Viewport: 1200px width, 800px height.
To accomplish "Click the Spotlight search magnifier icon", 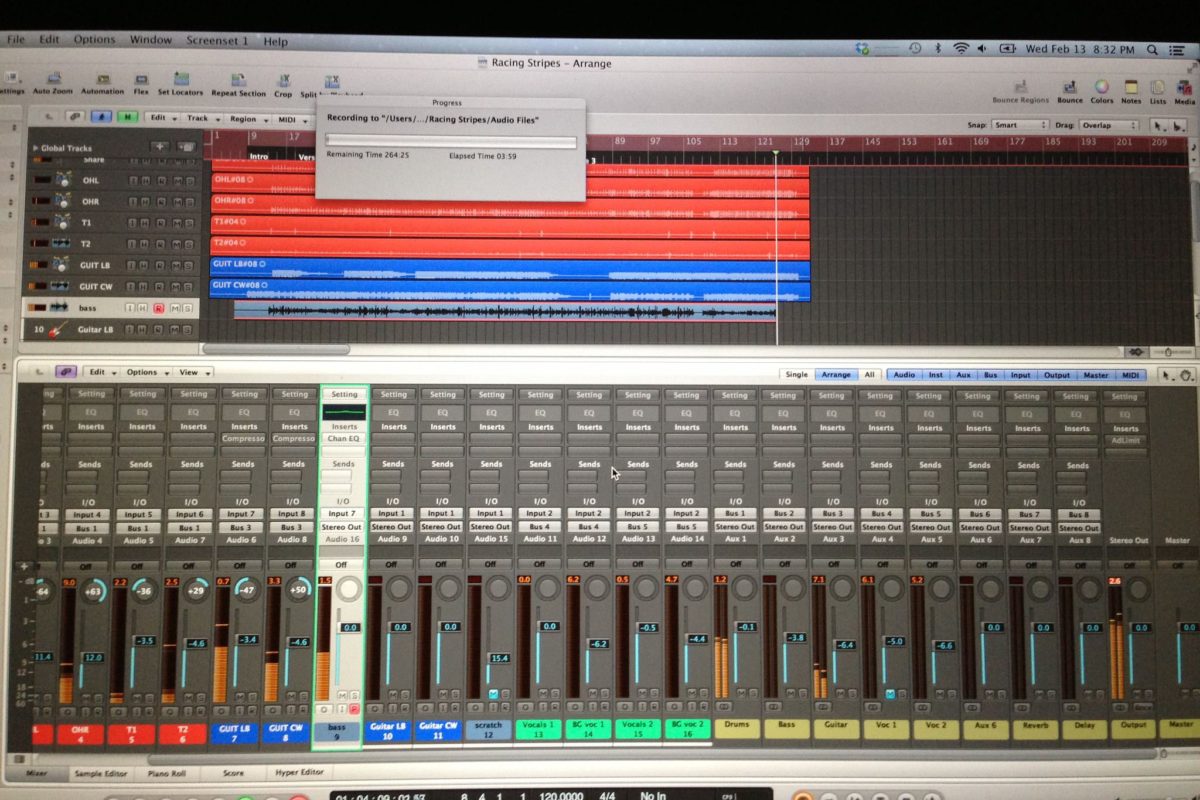I will [1153, 49].
